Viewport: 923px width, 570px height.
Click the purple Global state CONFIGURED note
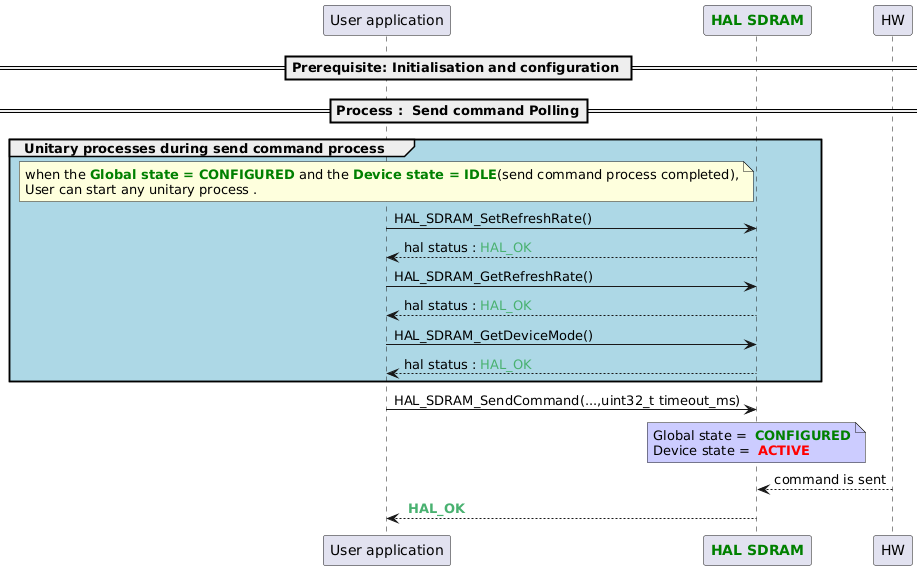point(756,443)
